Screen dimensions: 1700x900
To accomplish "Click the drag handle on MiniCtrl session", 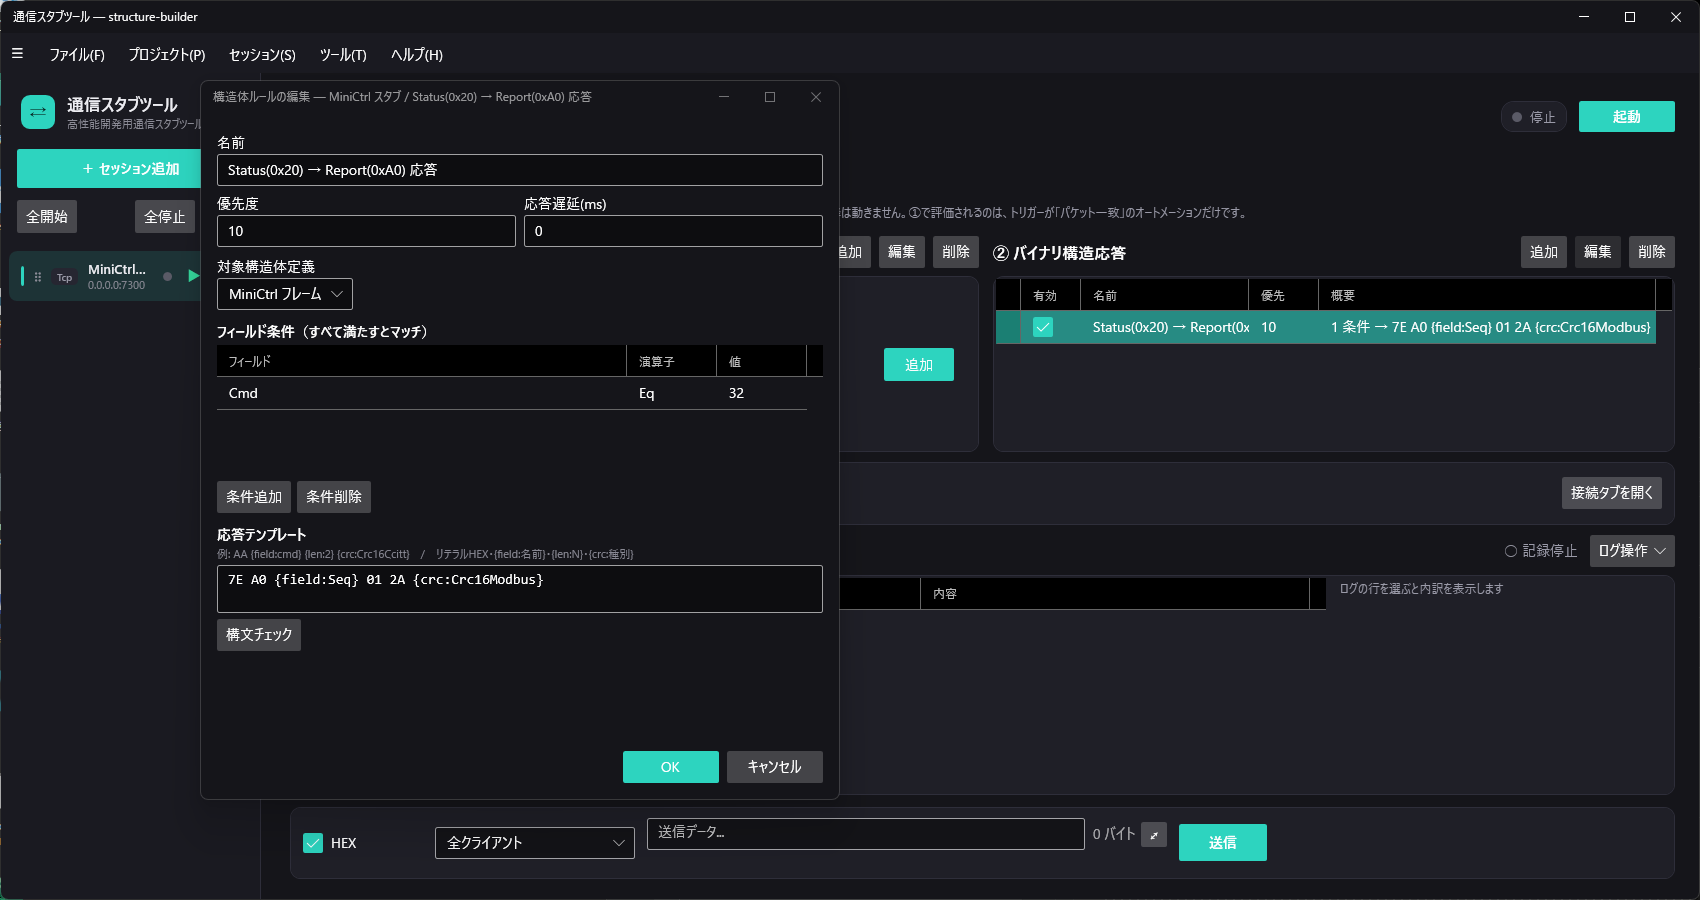I will pyautogui.click(x=38, y=277).
